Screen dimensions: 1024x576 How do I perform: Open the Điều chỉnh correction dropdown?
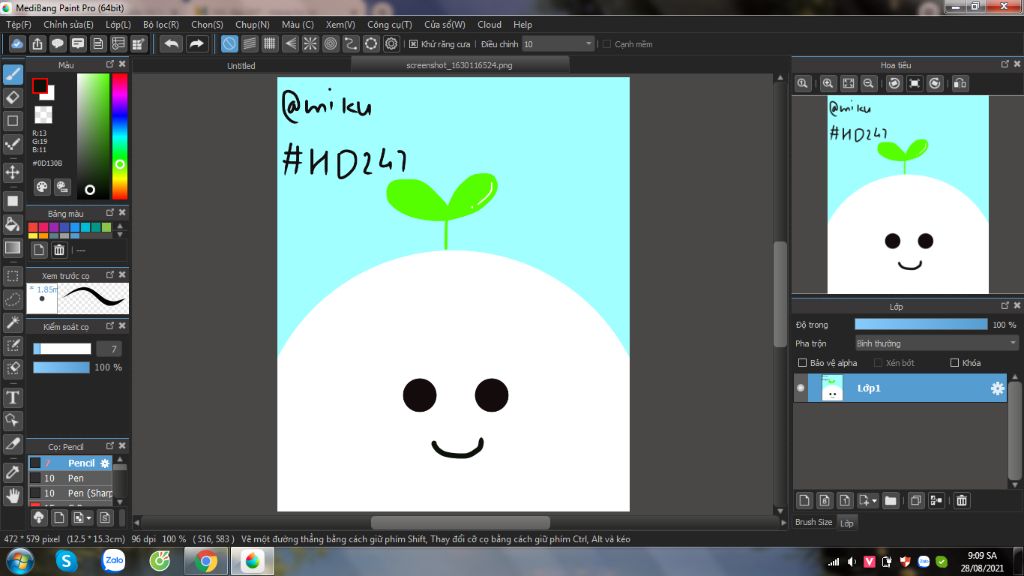[558, 44]
